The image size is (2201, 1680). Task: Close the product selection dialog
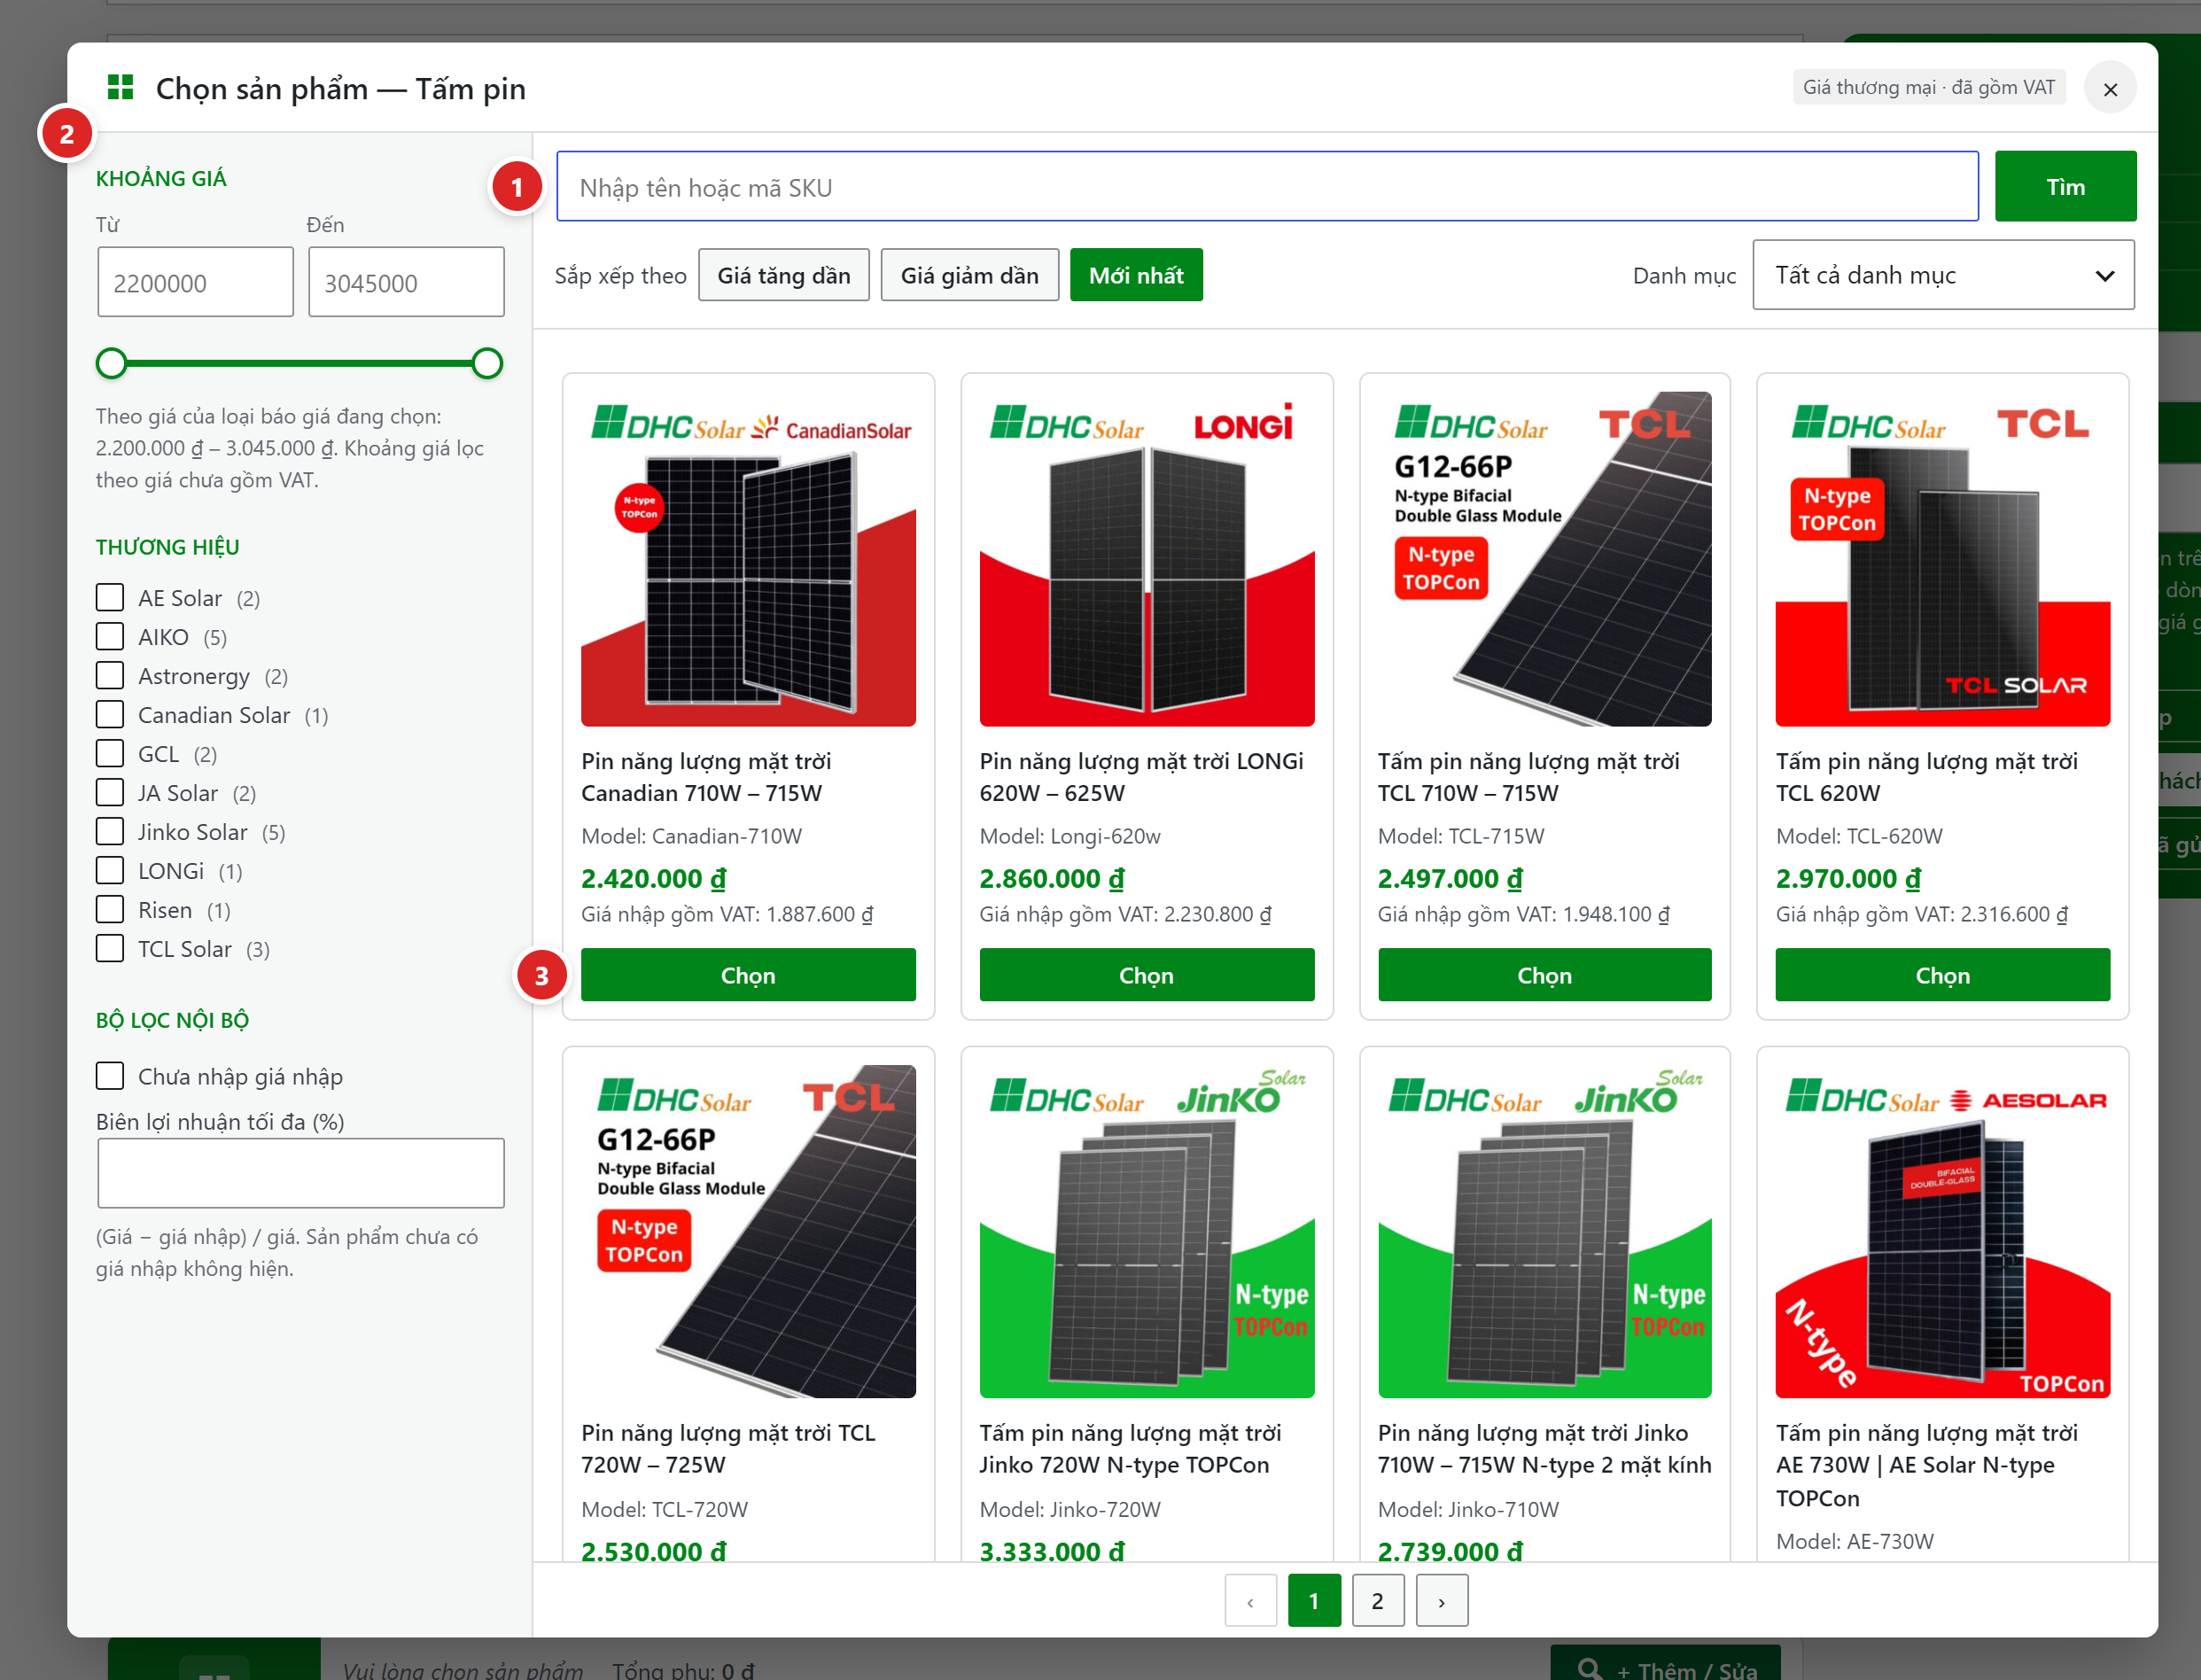tap(2110, 89)
